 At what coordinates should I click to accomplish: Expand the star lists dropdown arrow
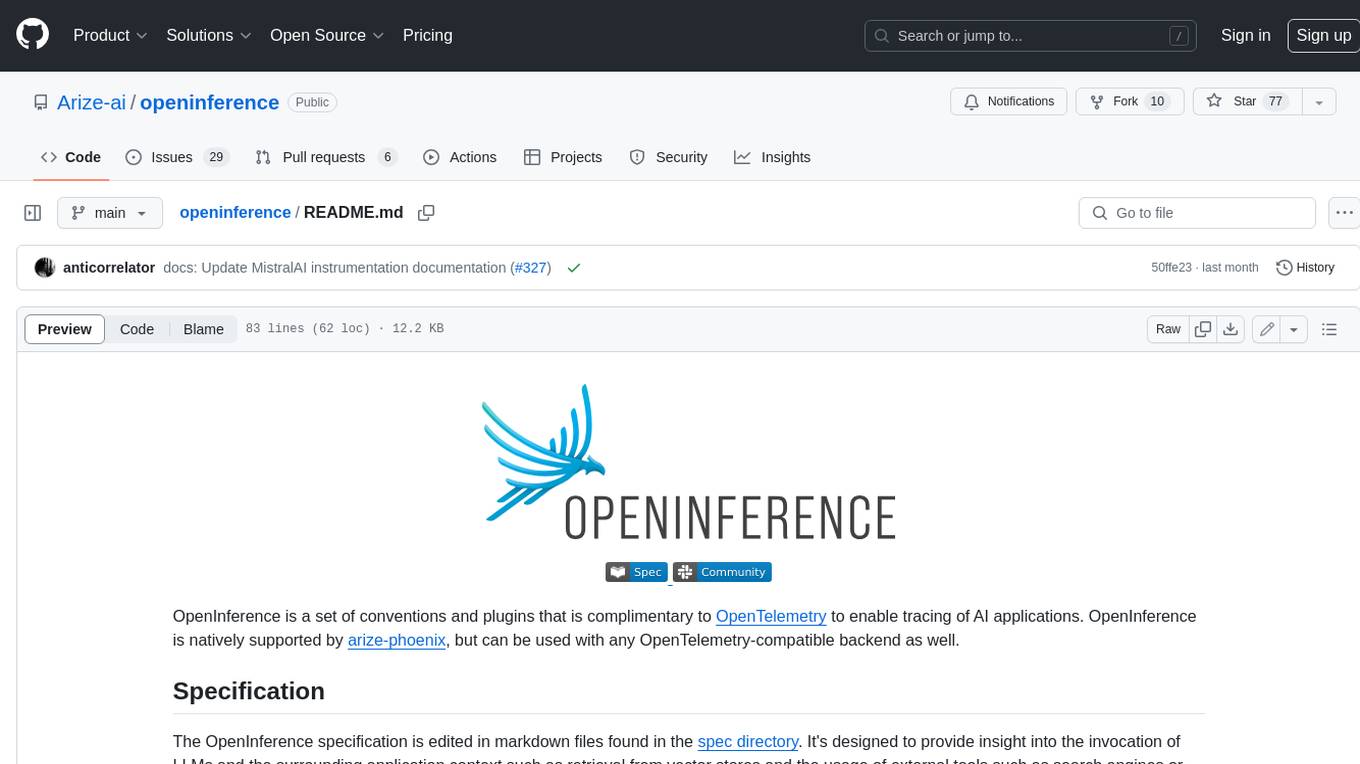click(x=1319, y=102)
